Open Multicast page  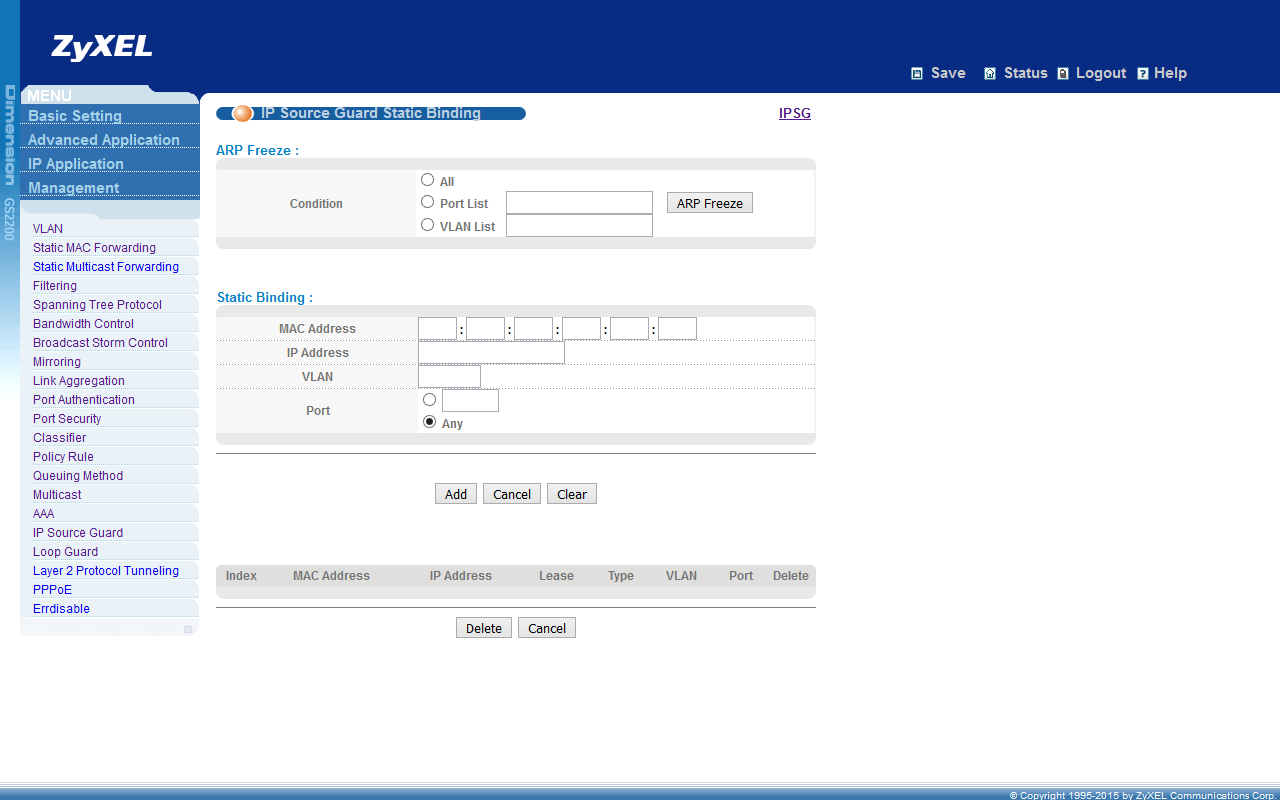57,495
